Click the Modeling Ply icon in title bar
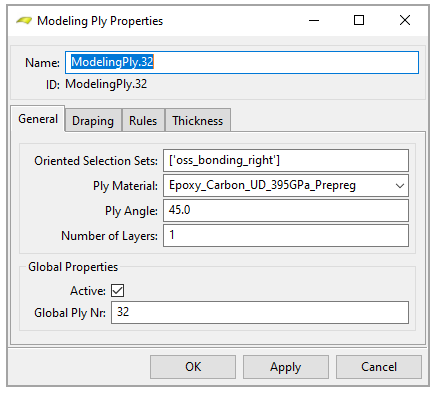Viewport: 436px width, 393px height. pyautogui.click(x=24, y=21)
